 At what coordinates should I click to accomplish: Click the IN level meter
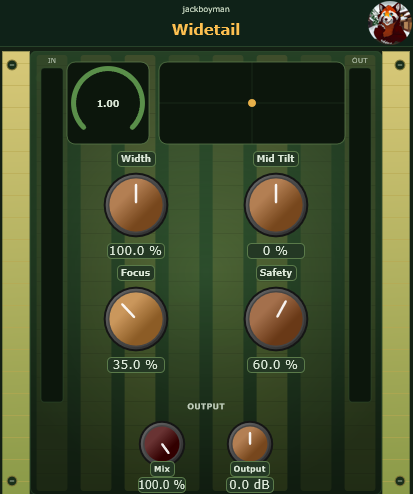52,235
